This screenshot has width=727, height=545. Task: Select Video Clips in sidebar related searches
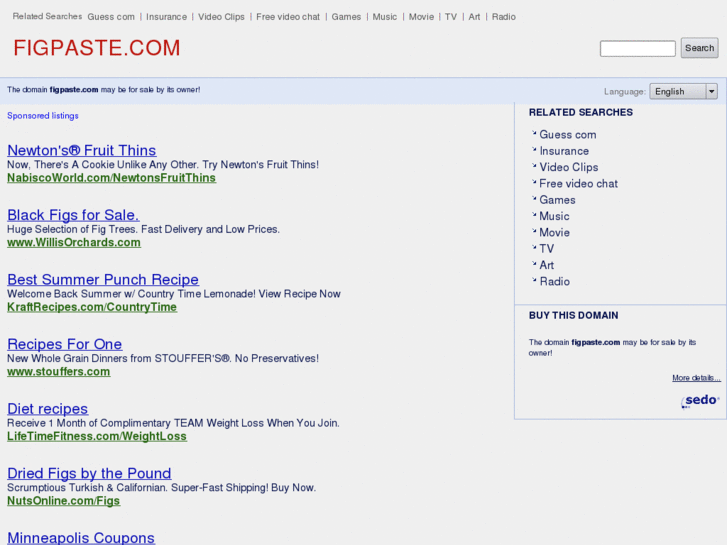click(568, 167)
